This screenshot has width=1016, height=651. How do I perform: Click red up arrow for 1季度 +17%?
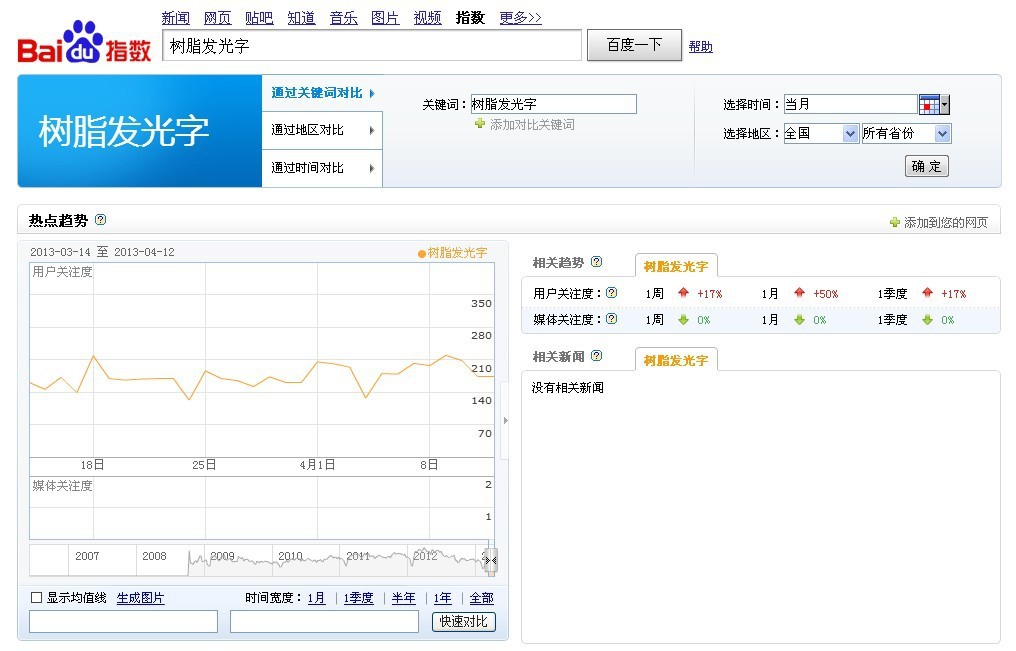coord(927,293)
